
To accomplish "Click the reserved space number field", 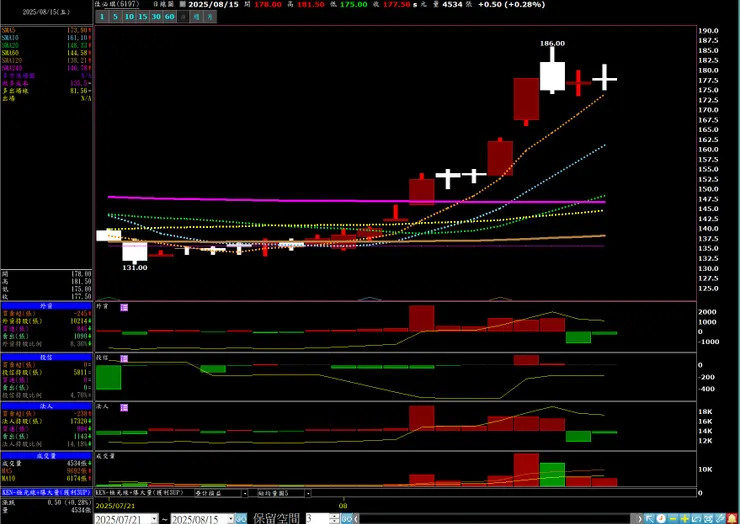I will [317, 519].
